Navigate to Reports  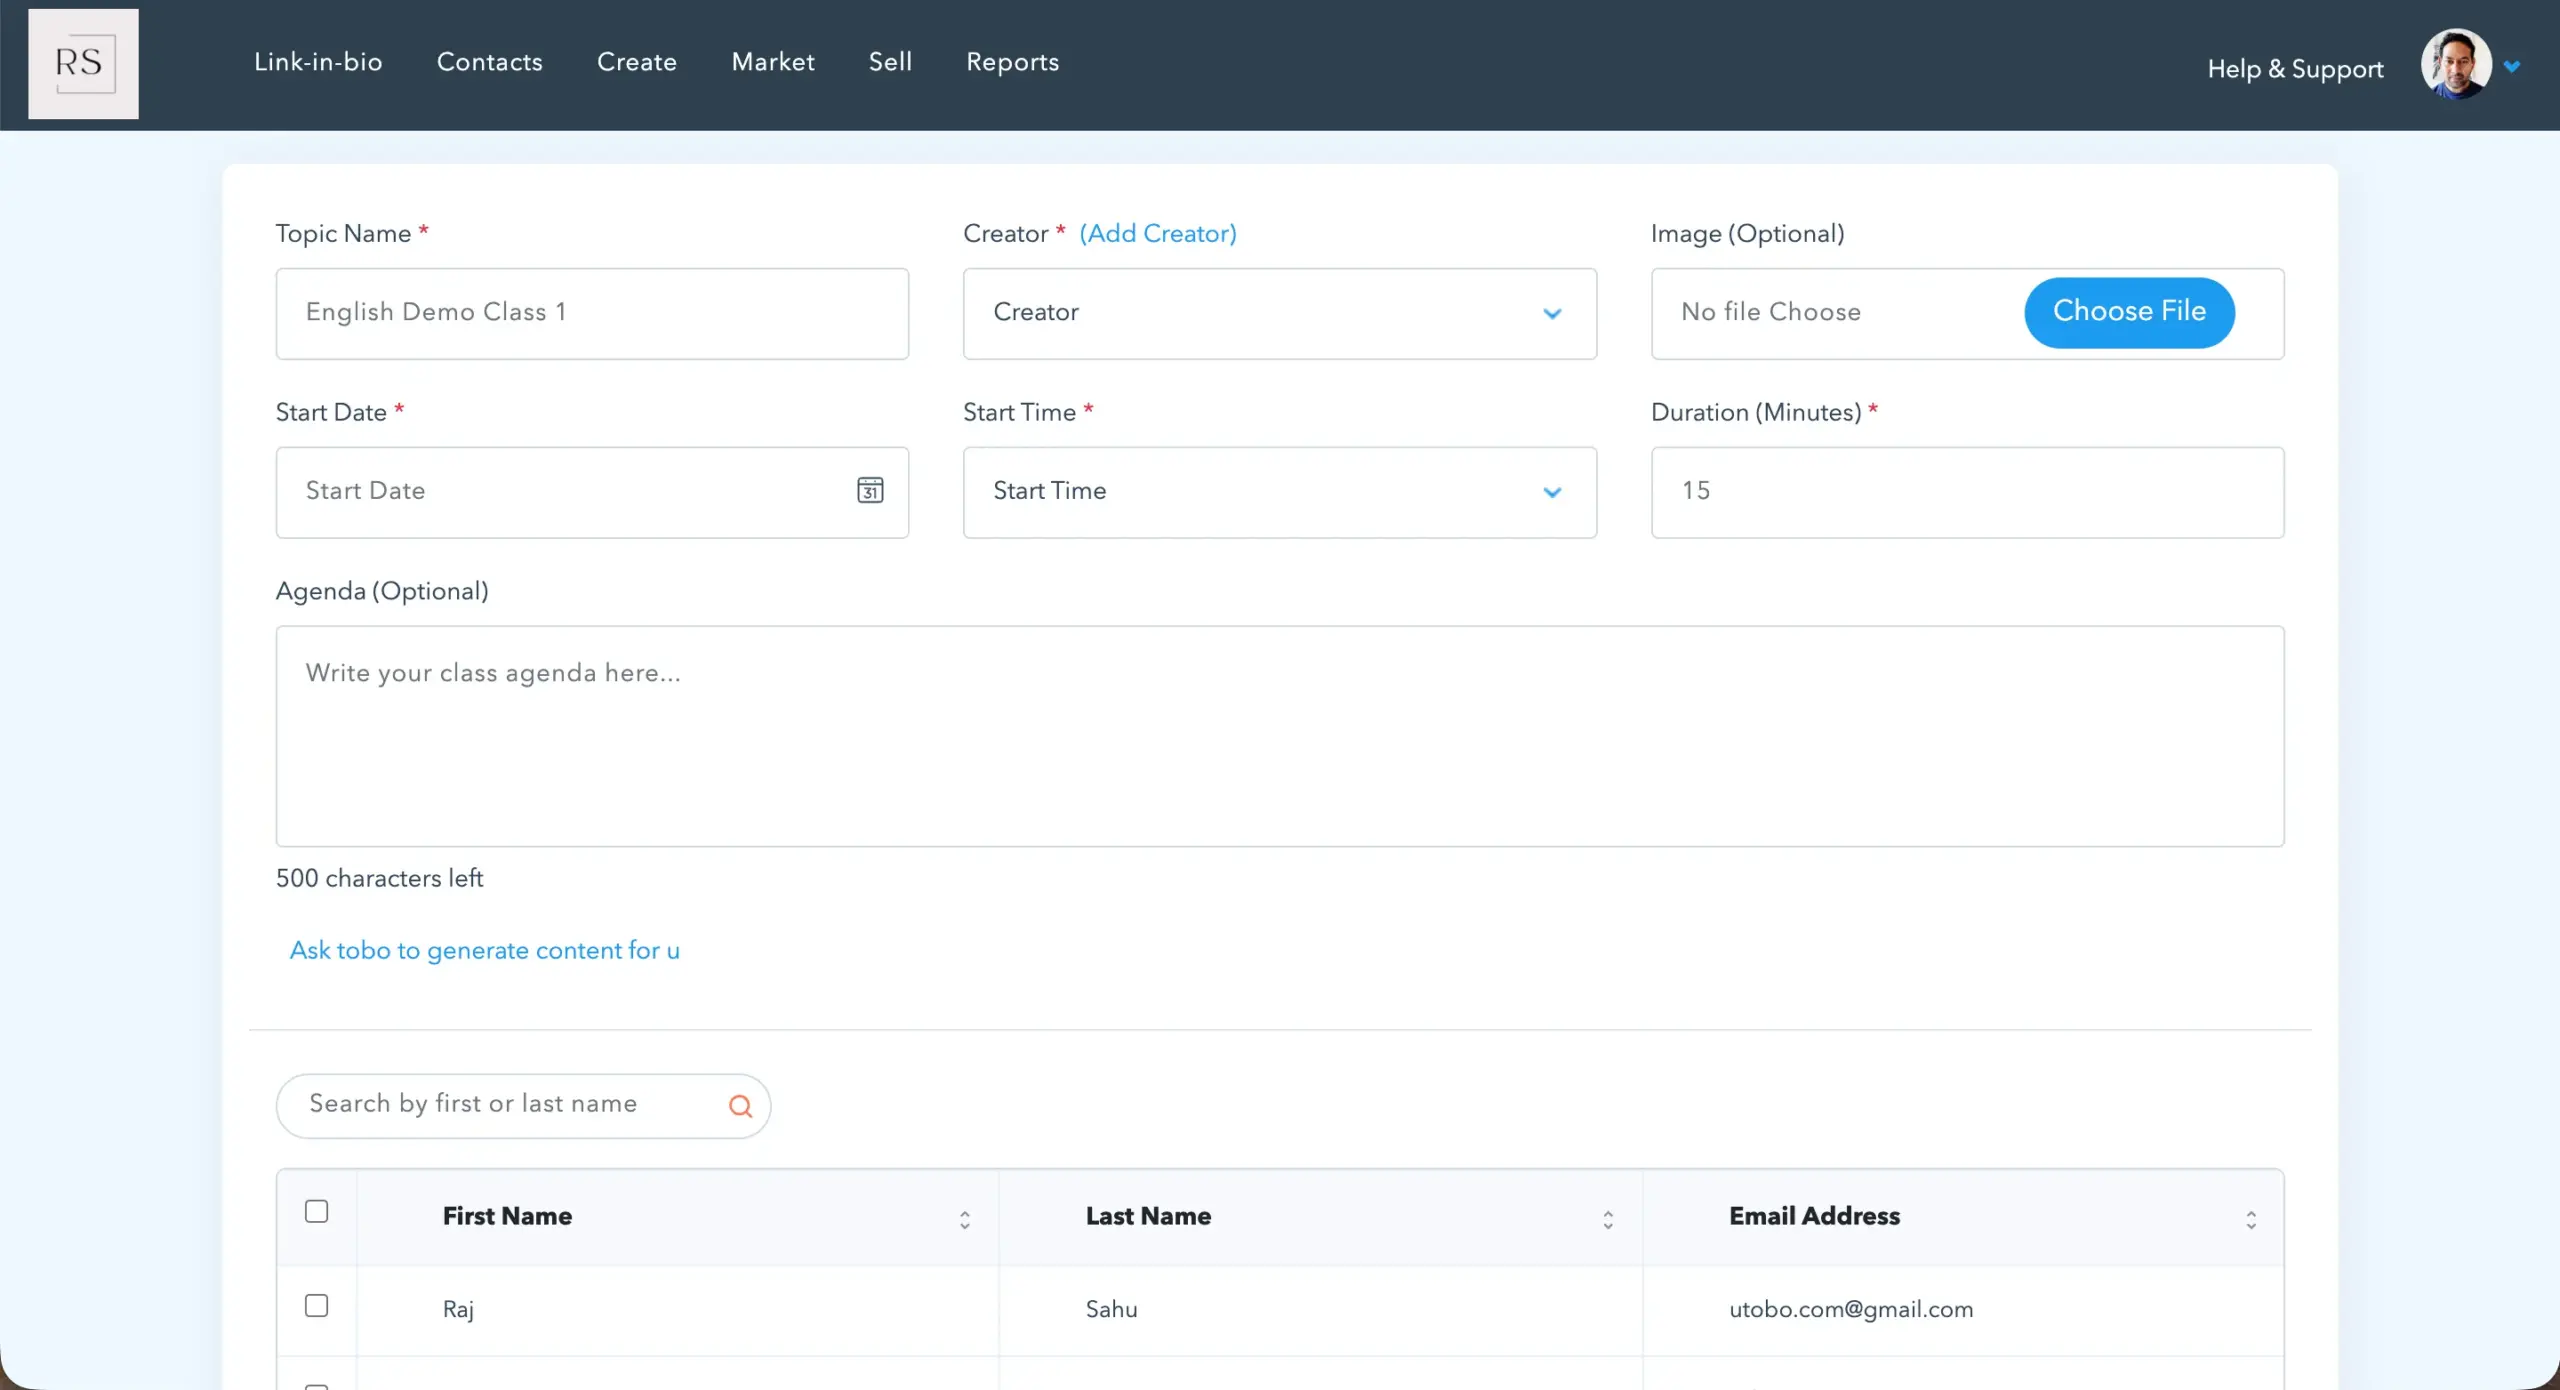1012,62
